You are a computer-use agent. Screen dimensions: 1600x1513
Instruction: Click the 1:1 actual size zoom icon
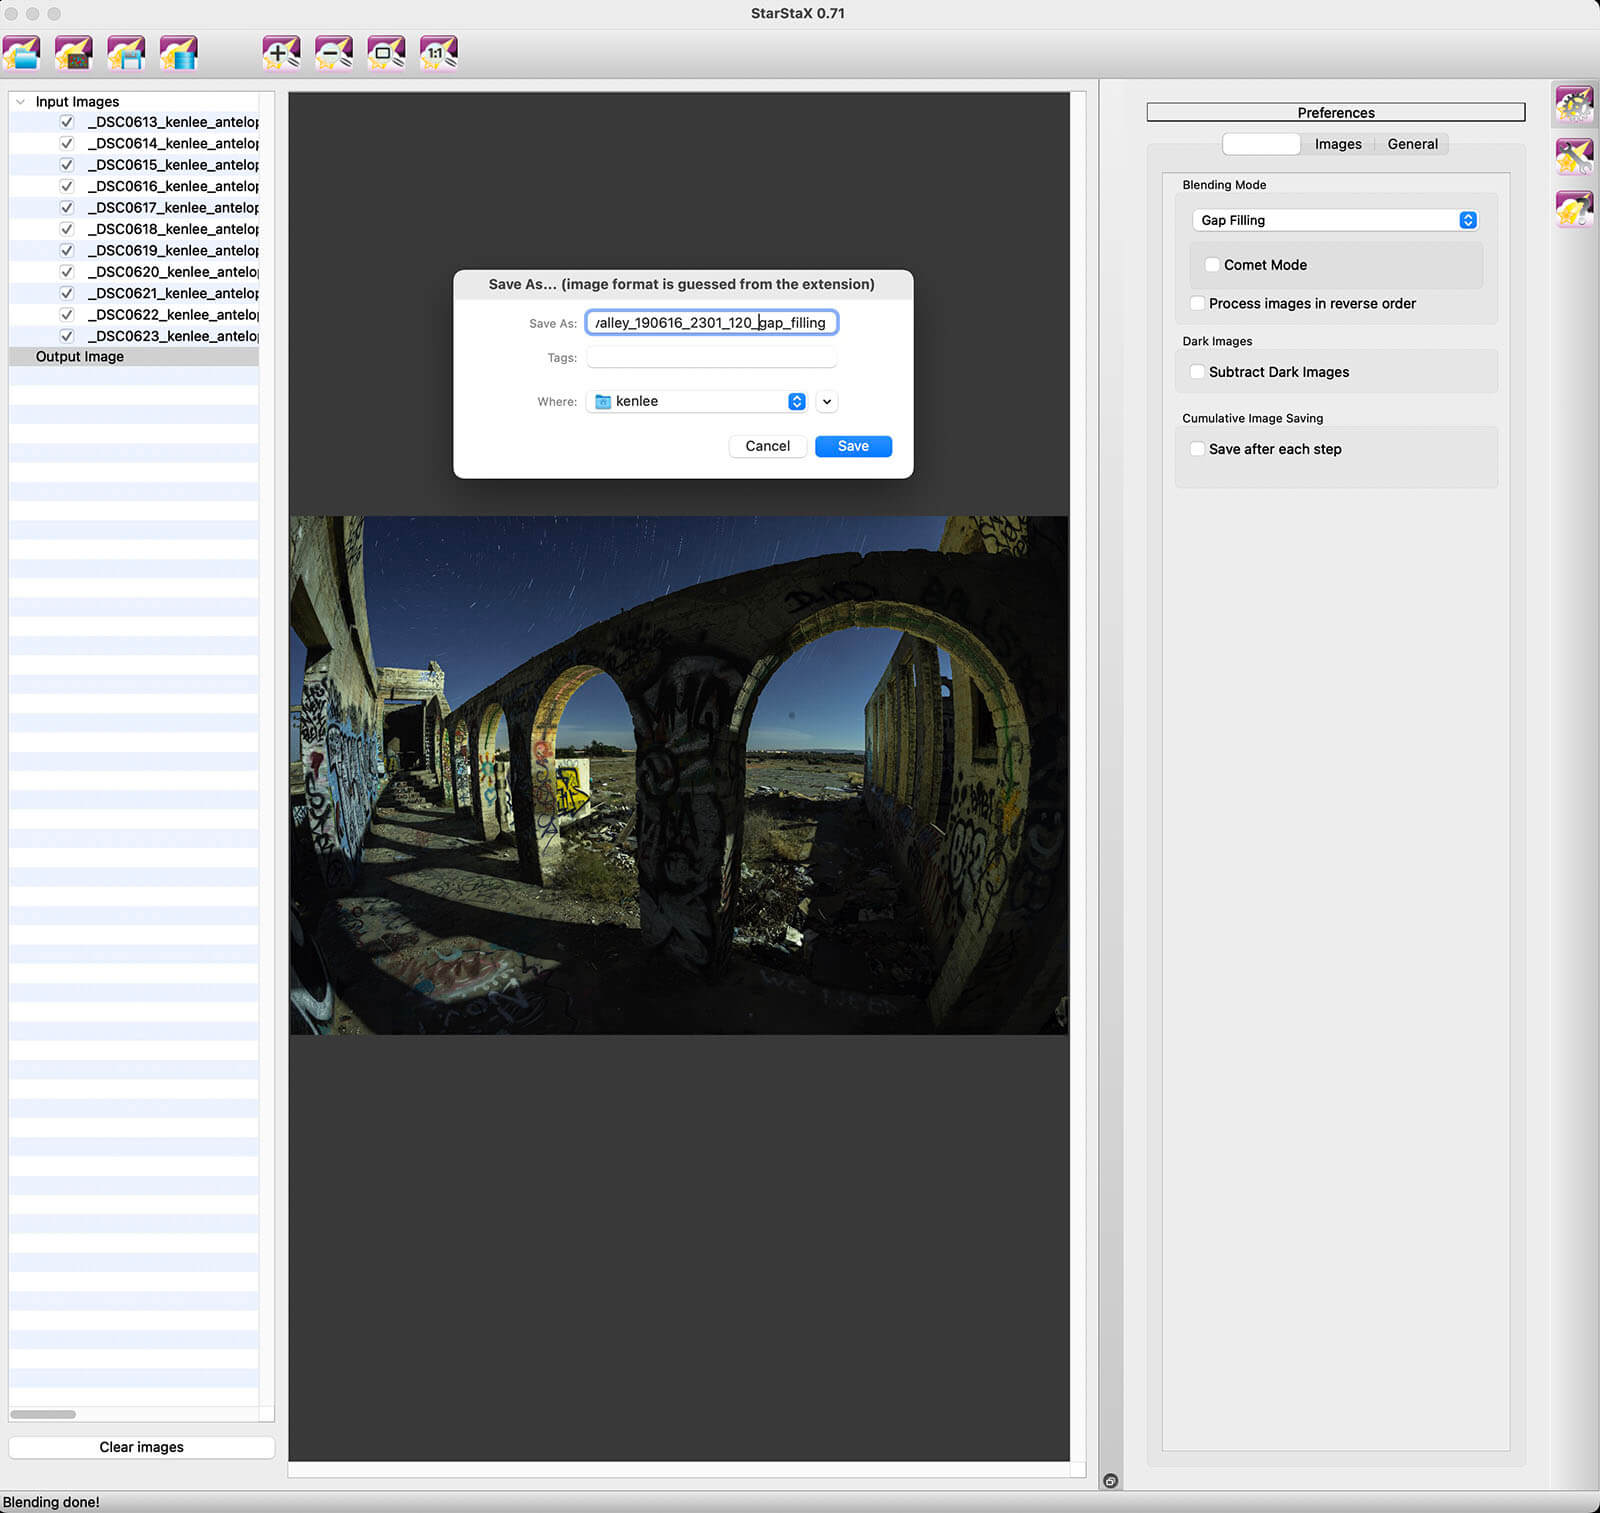tap(438, 53)
